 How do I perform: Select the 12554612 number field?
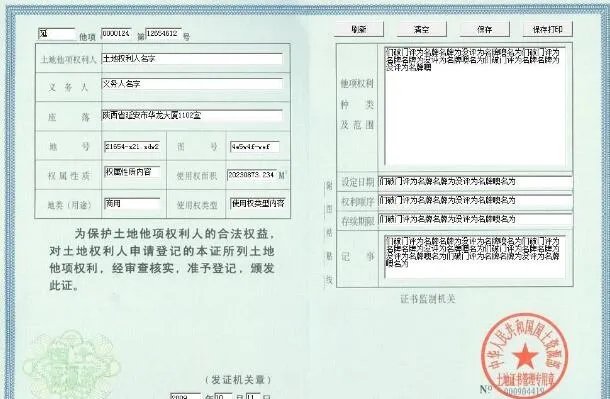[163, 34]
